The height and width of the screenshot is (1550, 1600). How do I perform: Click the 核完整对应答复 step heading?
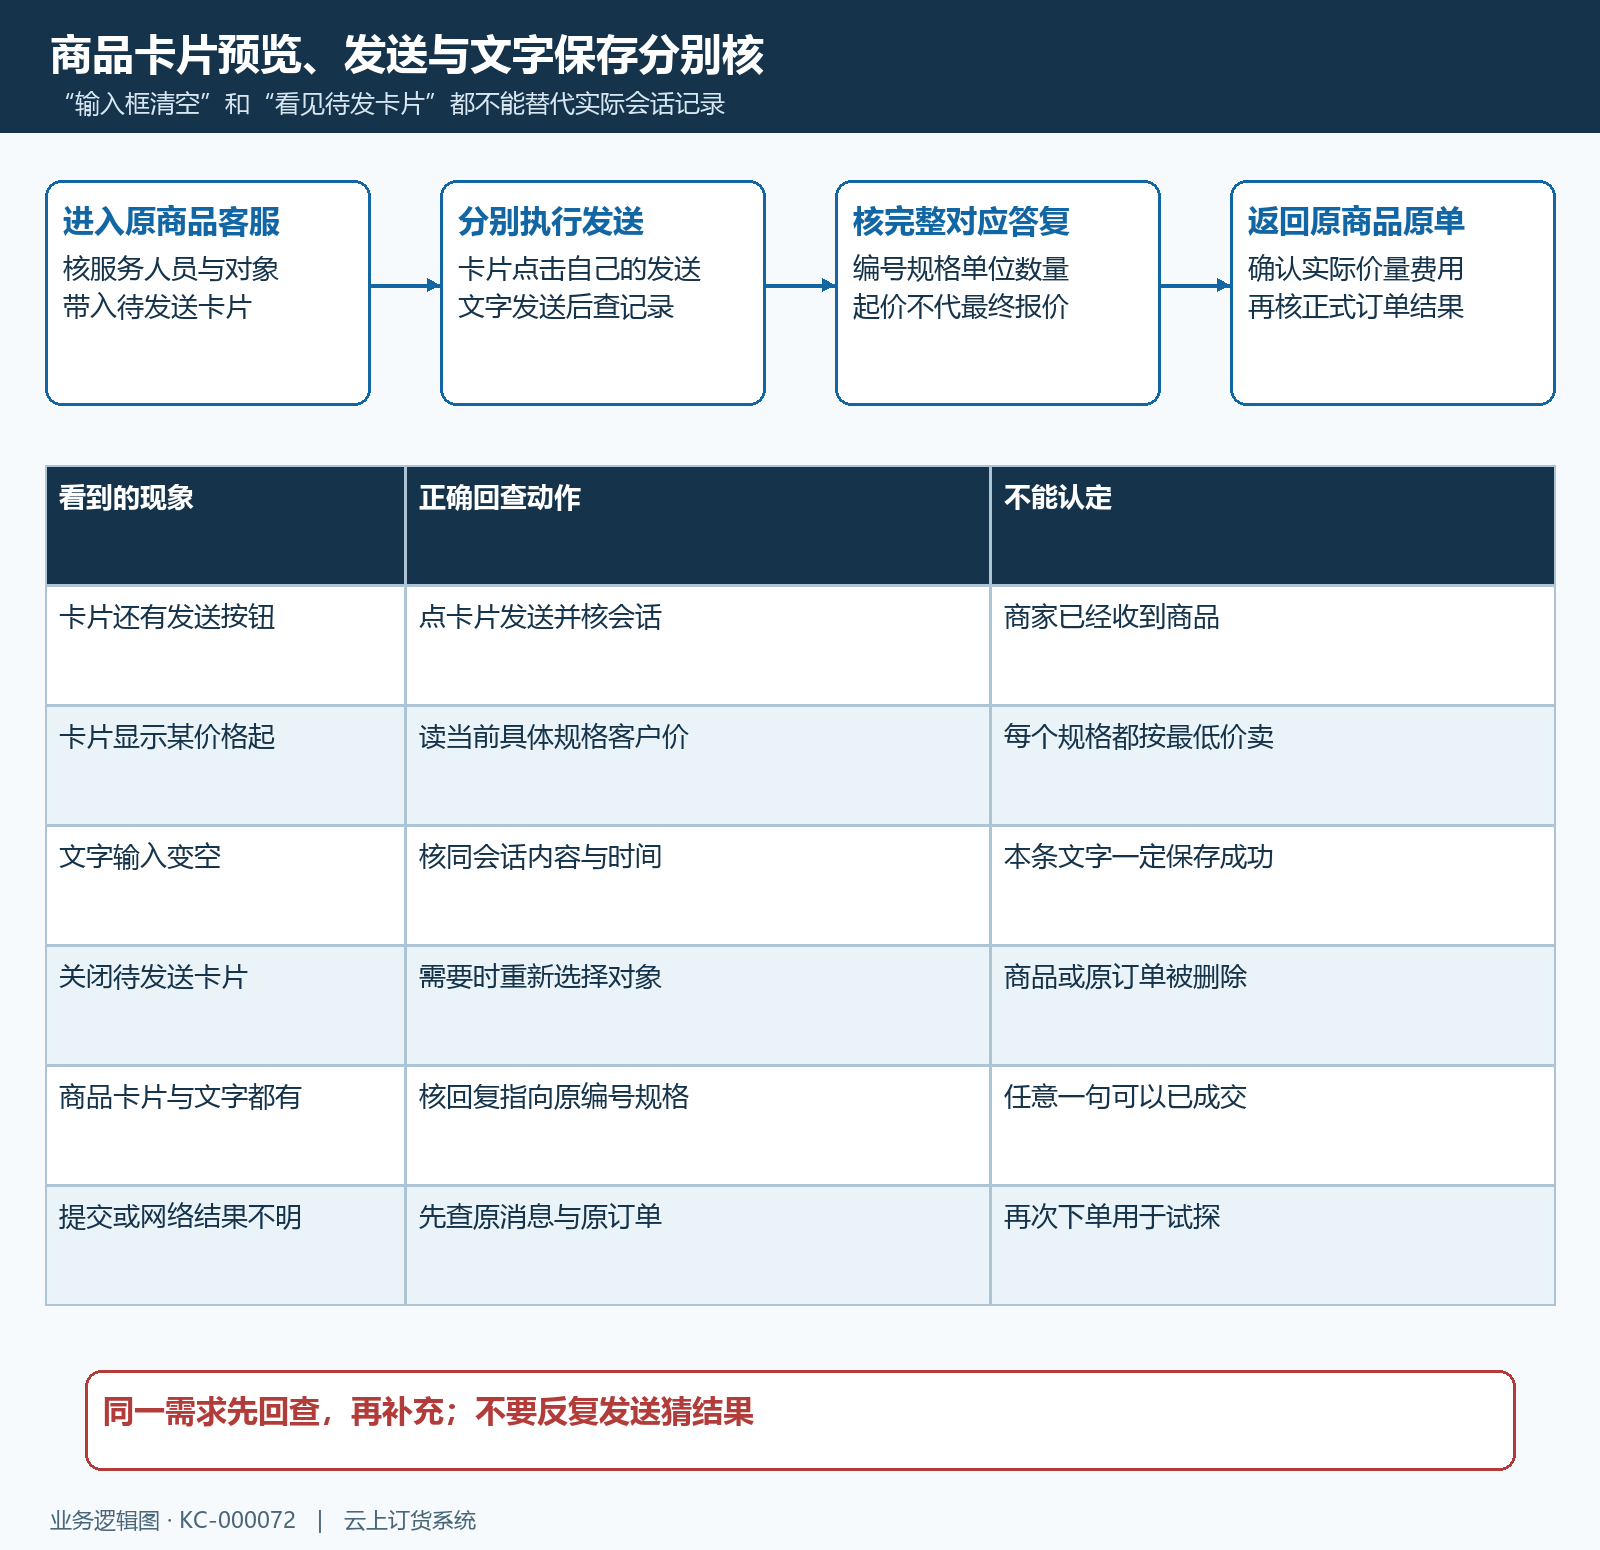pyautogui.click(x=961, y=222)
